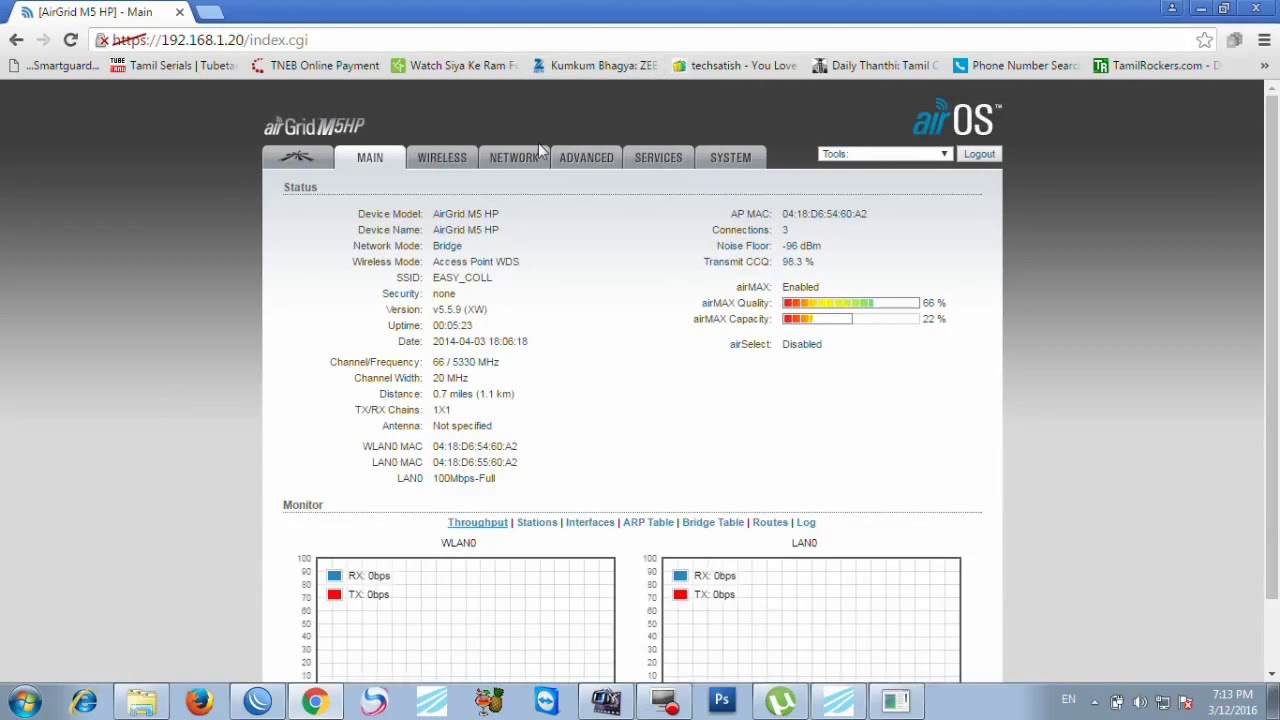The image size is (1280, 720).
Task: Open the Bridge Table link
Action: click(713, 522)
